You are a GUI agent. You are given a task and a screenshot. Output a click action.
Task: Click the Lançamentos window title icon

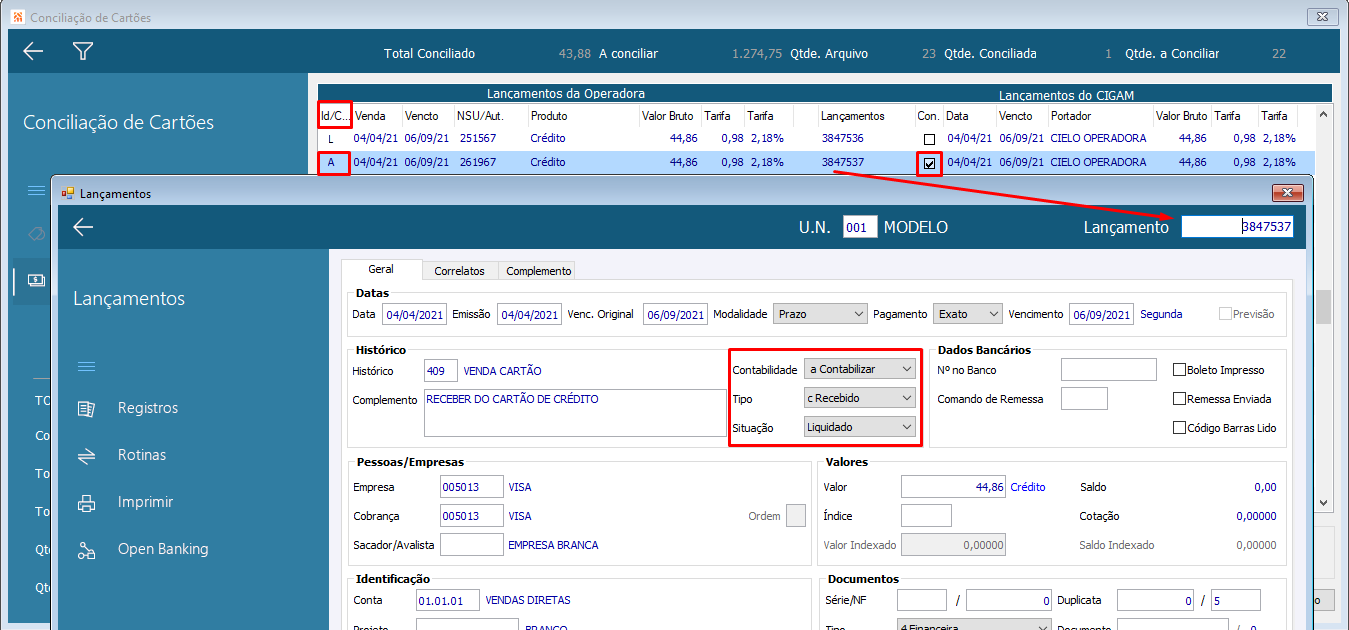(x=68, y=193)
